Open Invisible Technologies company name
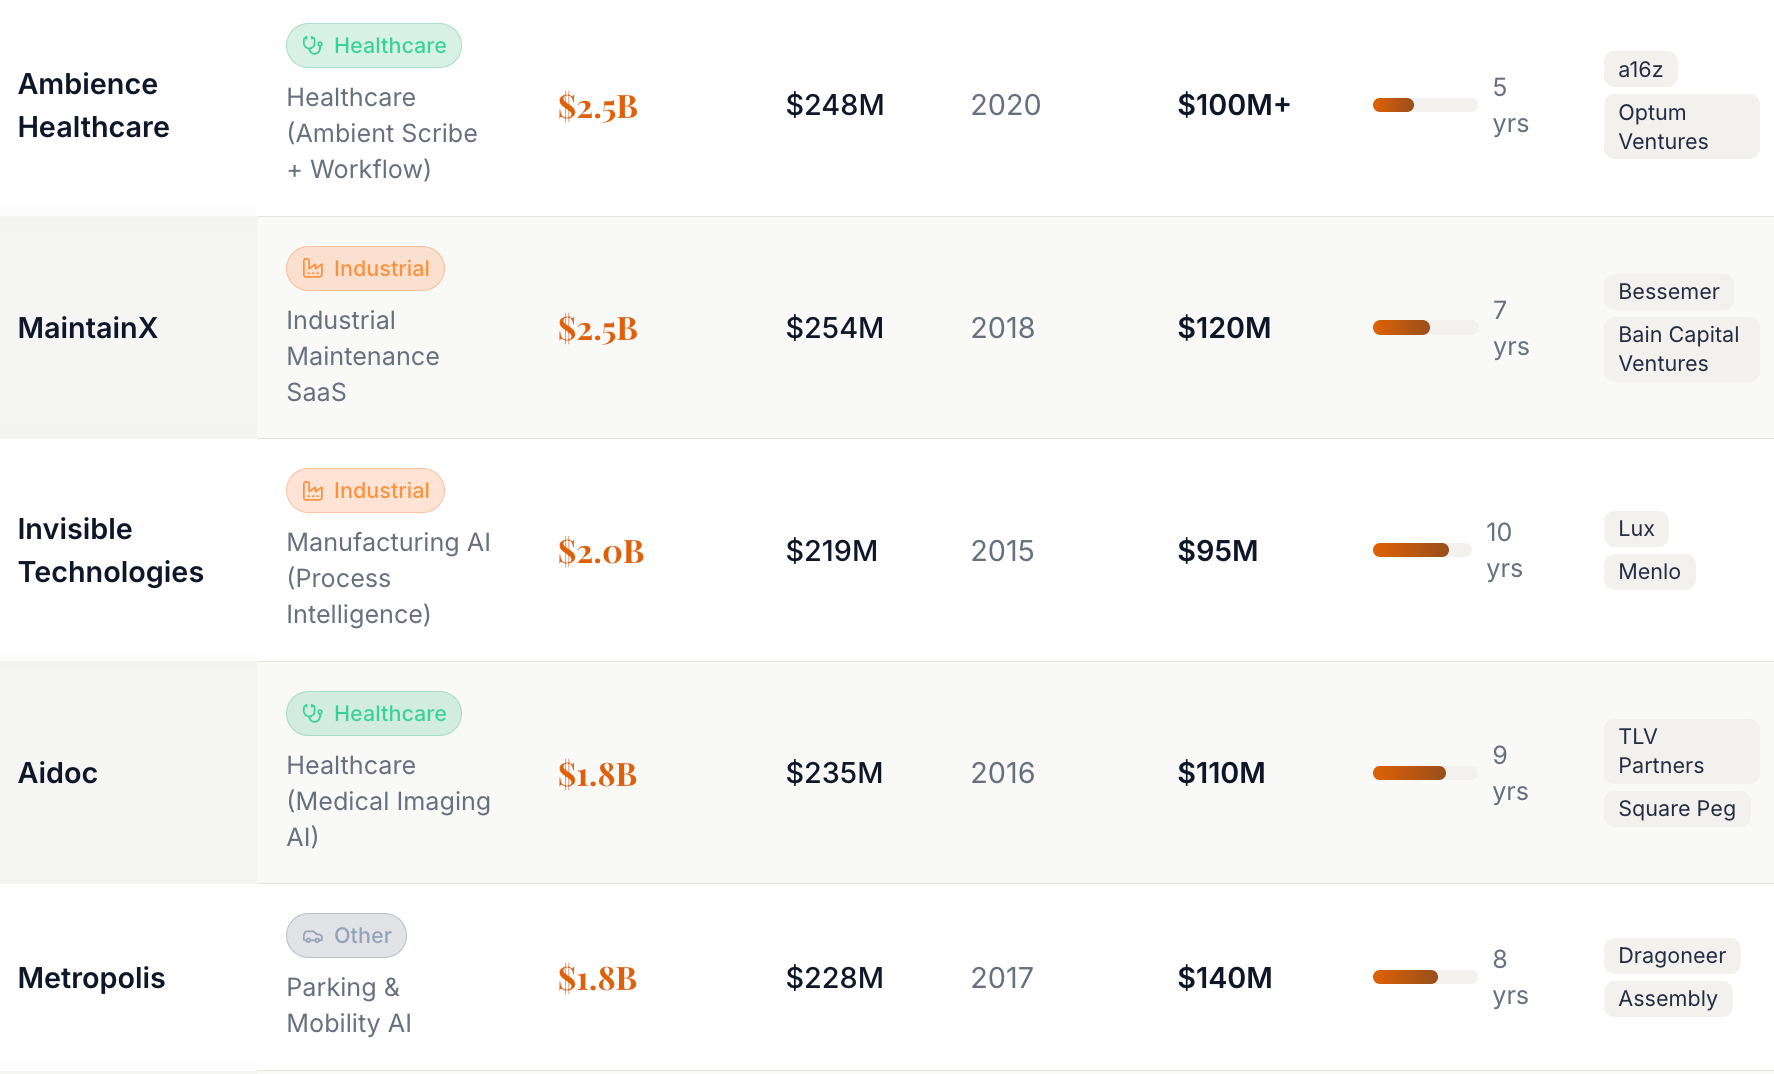Viewport: 1774px width, 1074px height. click(x=111, y=550)
